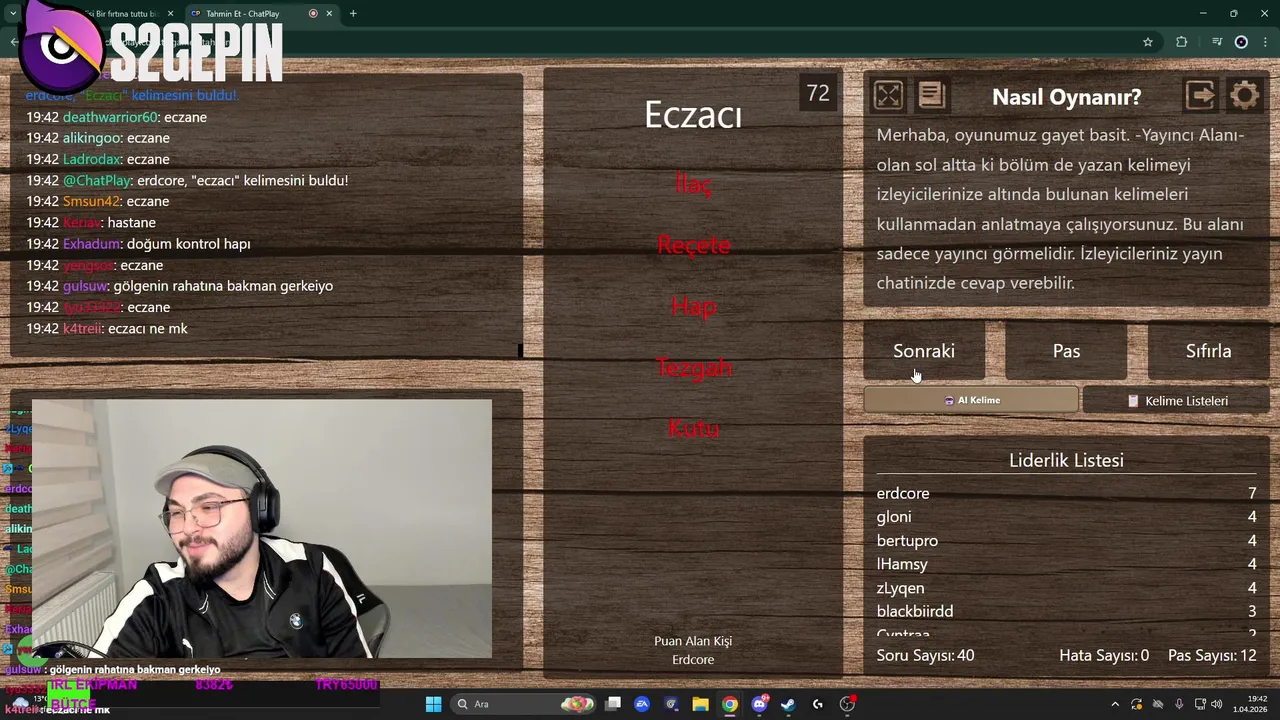Click the Hata Sayısı: 0 counter

point(1104,656)
